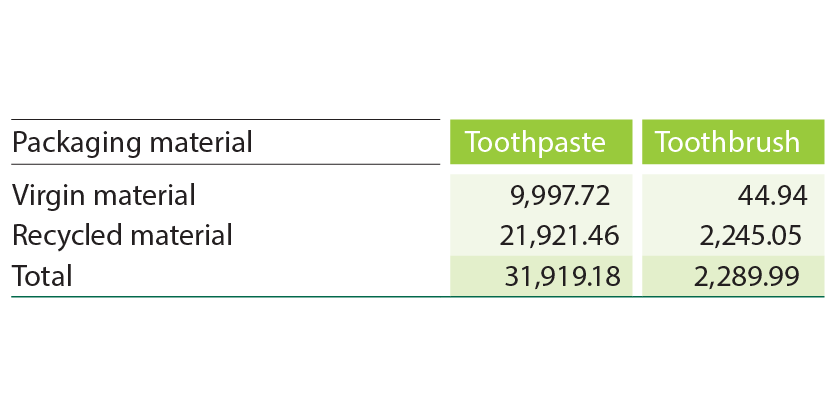Select the green Toothbrush column header
The width and height of the screenshot is (834, 417).
727,142
